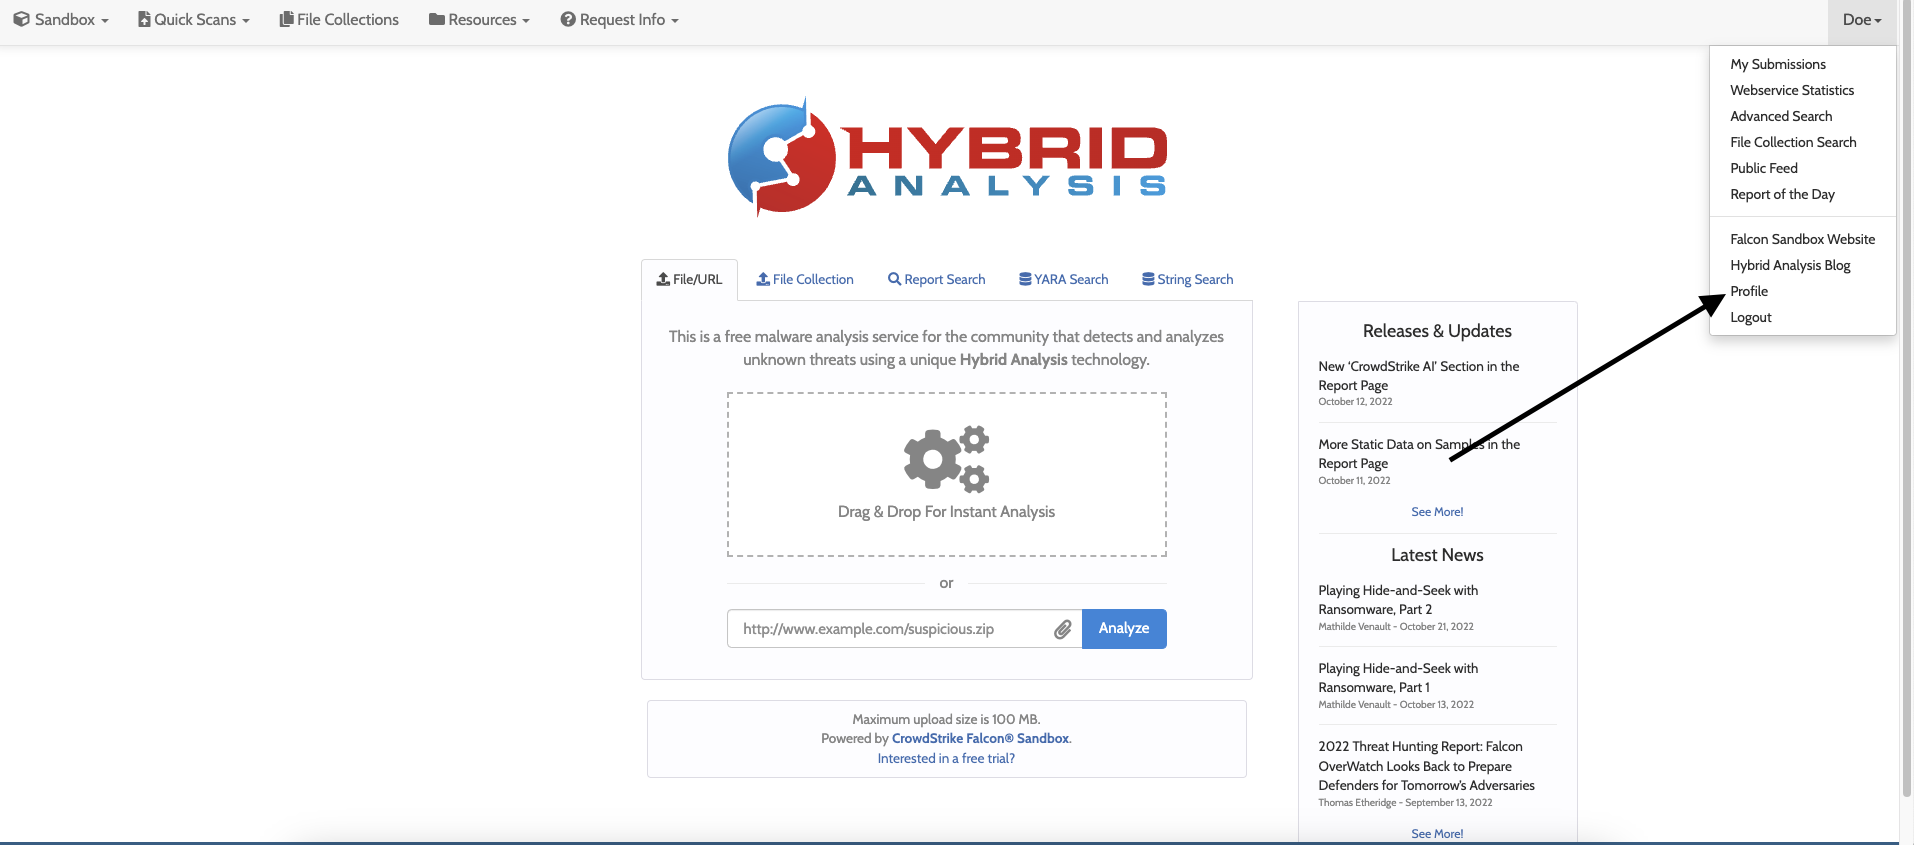Select Public Feed from the menu
Viewport: 1914px width, 845px height.
pos(1763,168)
